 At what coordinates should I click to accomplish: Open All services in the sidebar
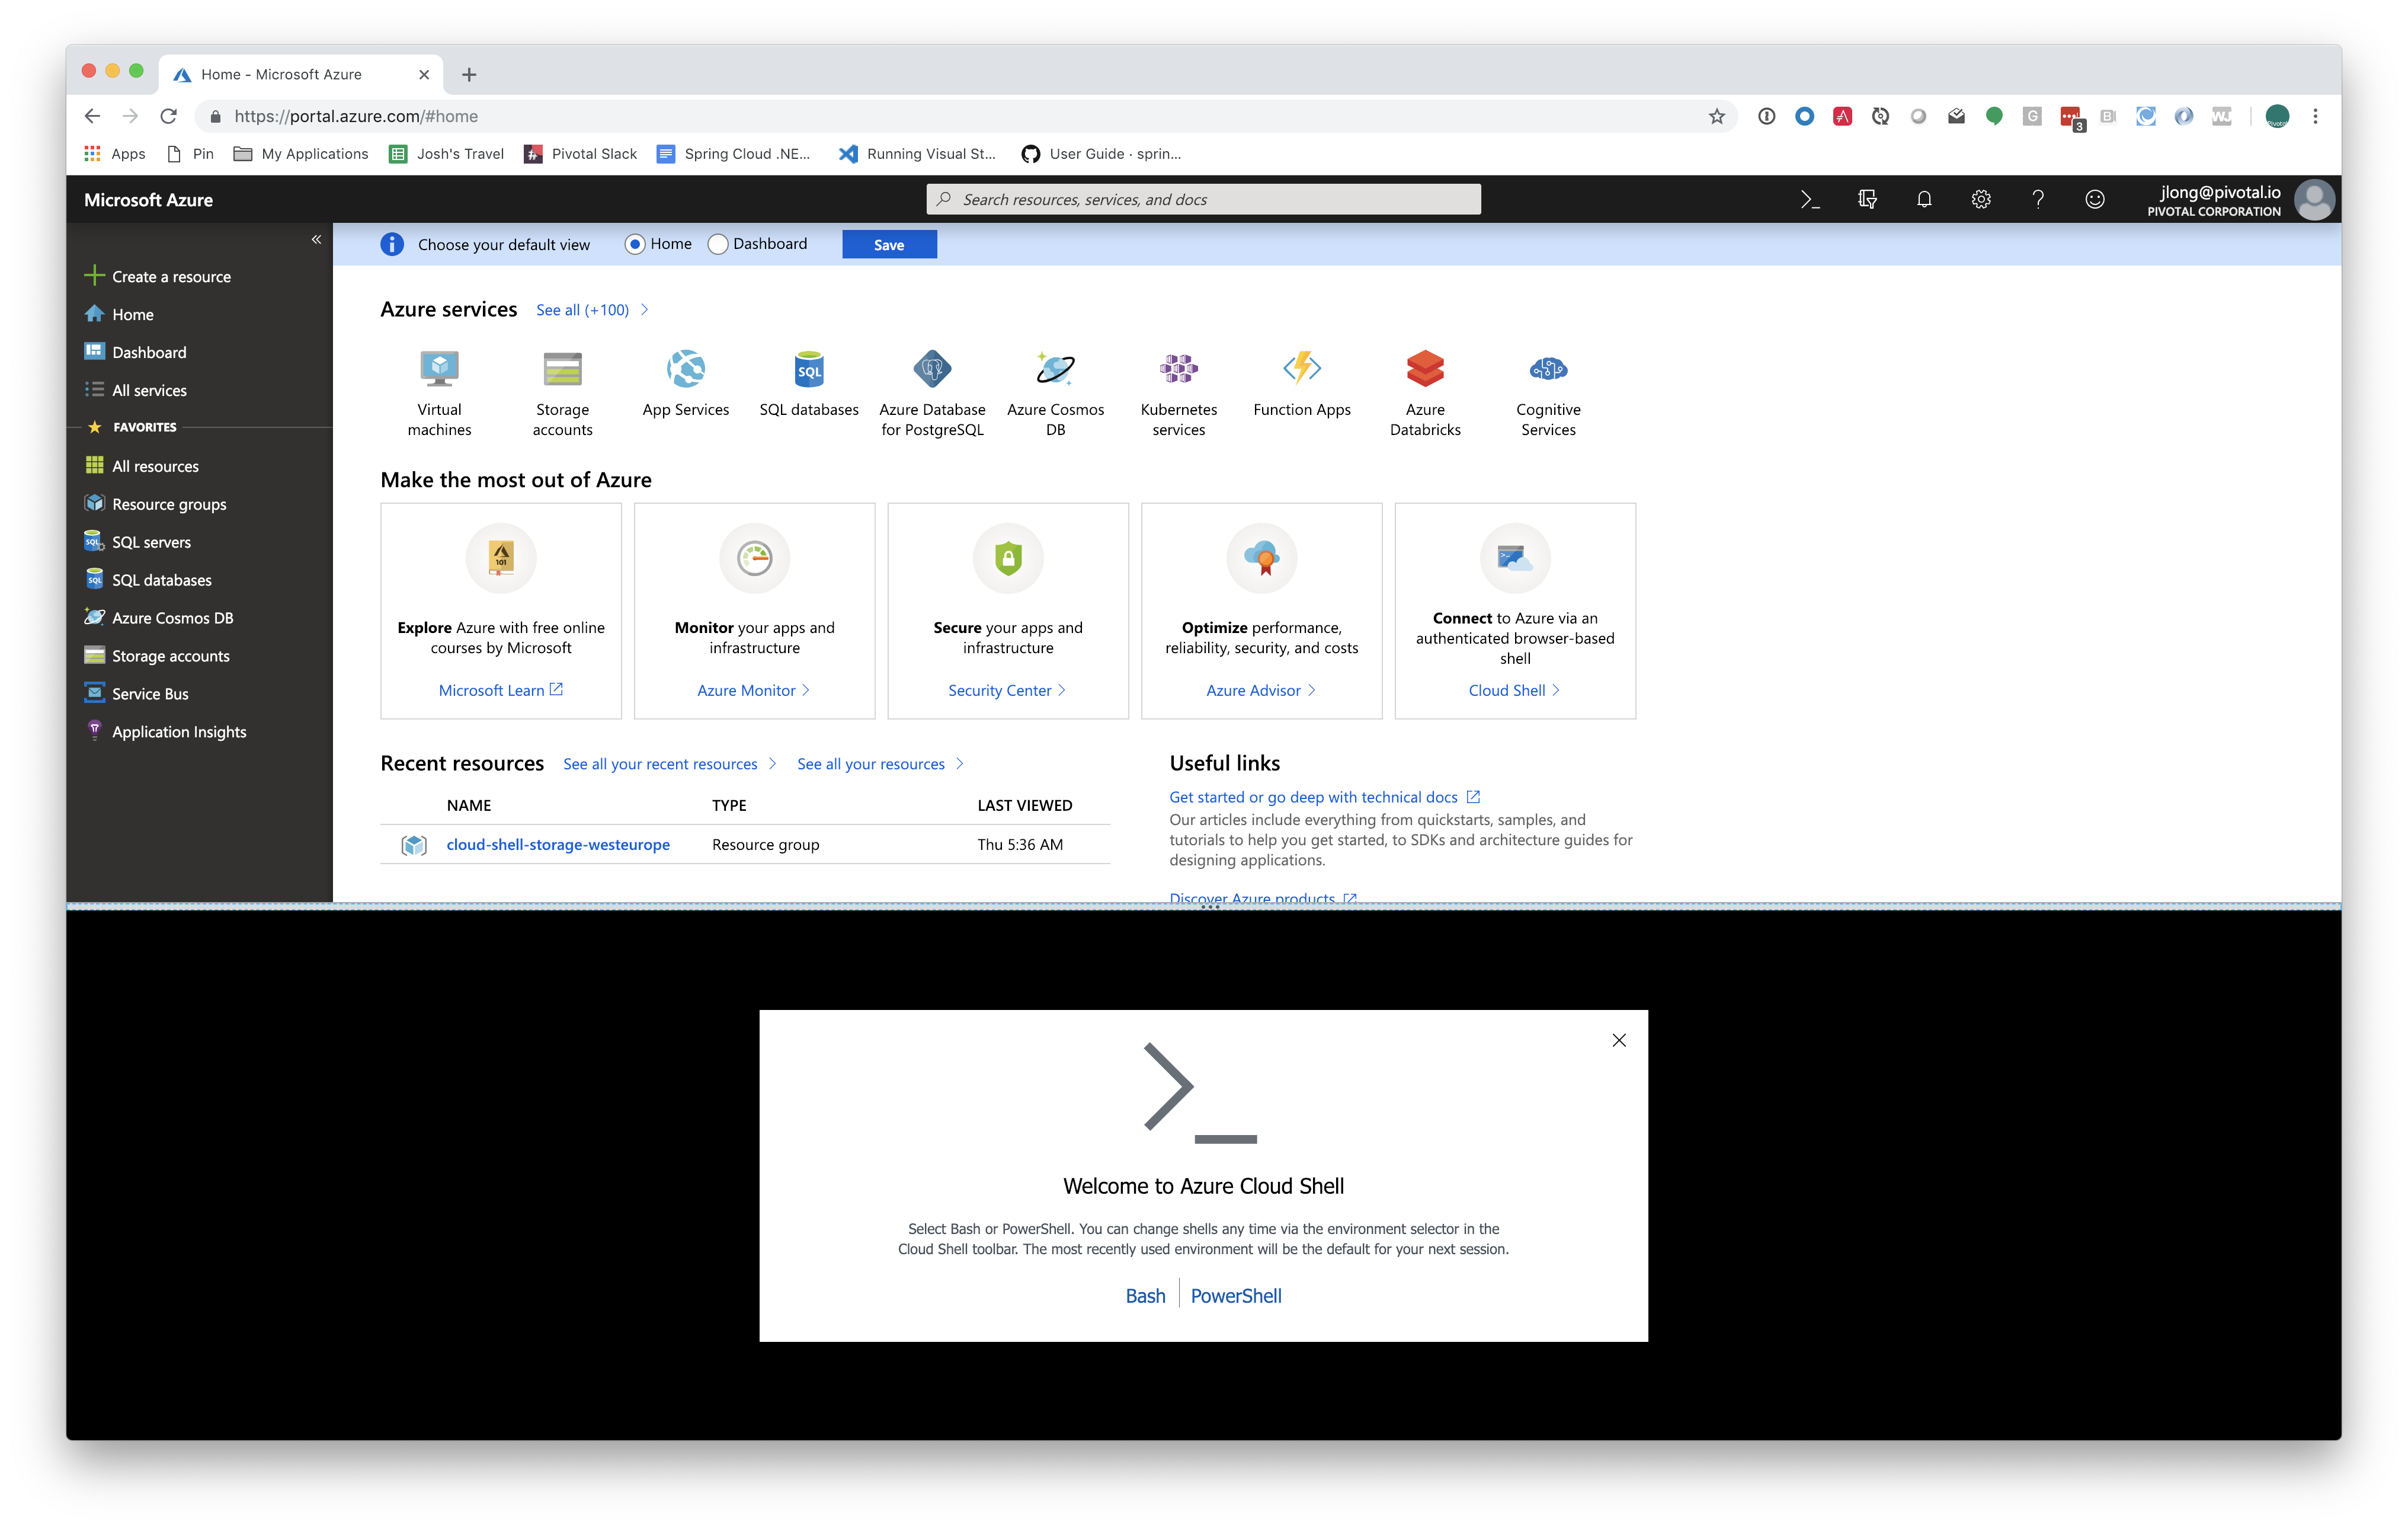(x=149, y=390)
